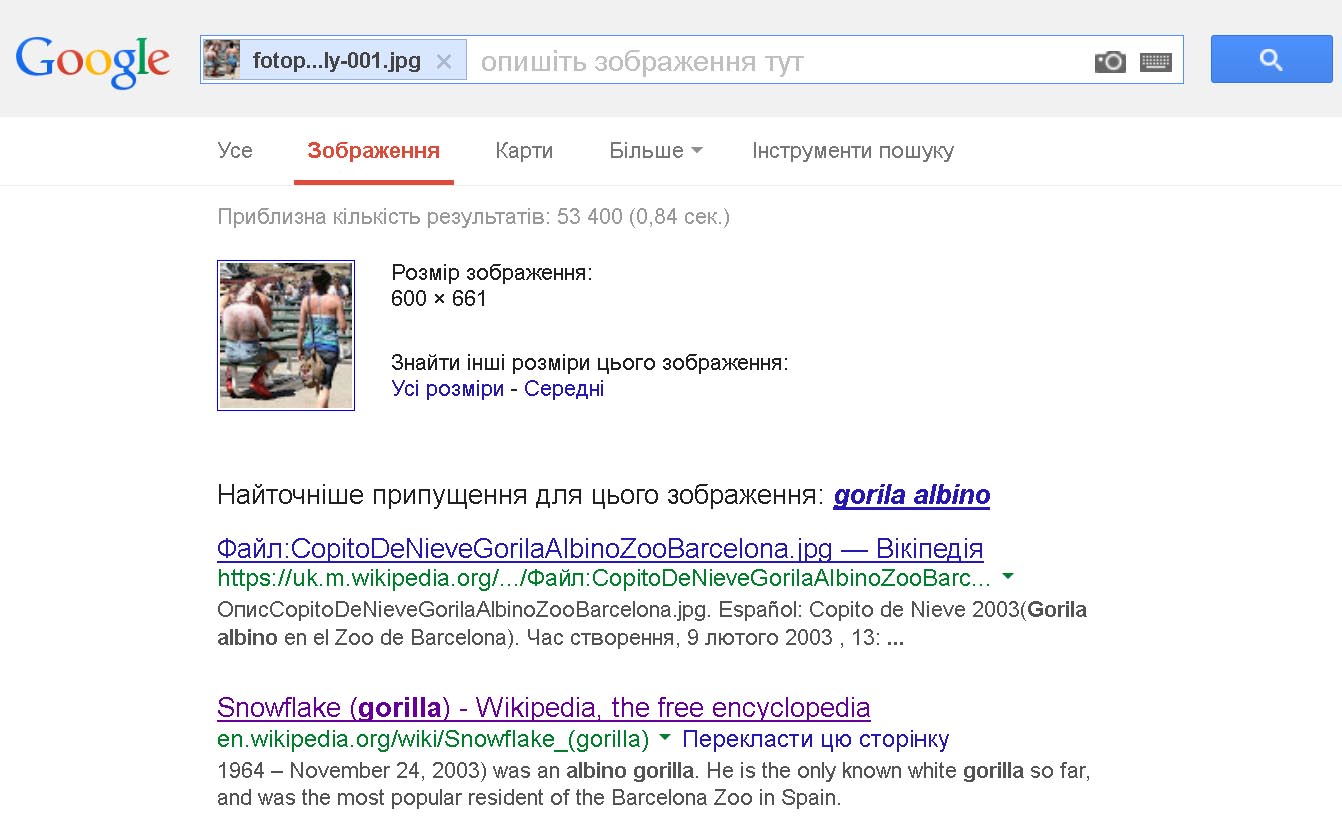Click the blue magnifier search button
The image size is (1342, 839).
(1271, 60)
